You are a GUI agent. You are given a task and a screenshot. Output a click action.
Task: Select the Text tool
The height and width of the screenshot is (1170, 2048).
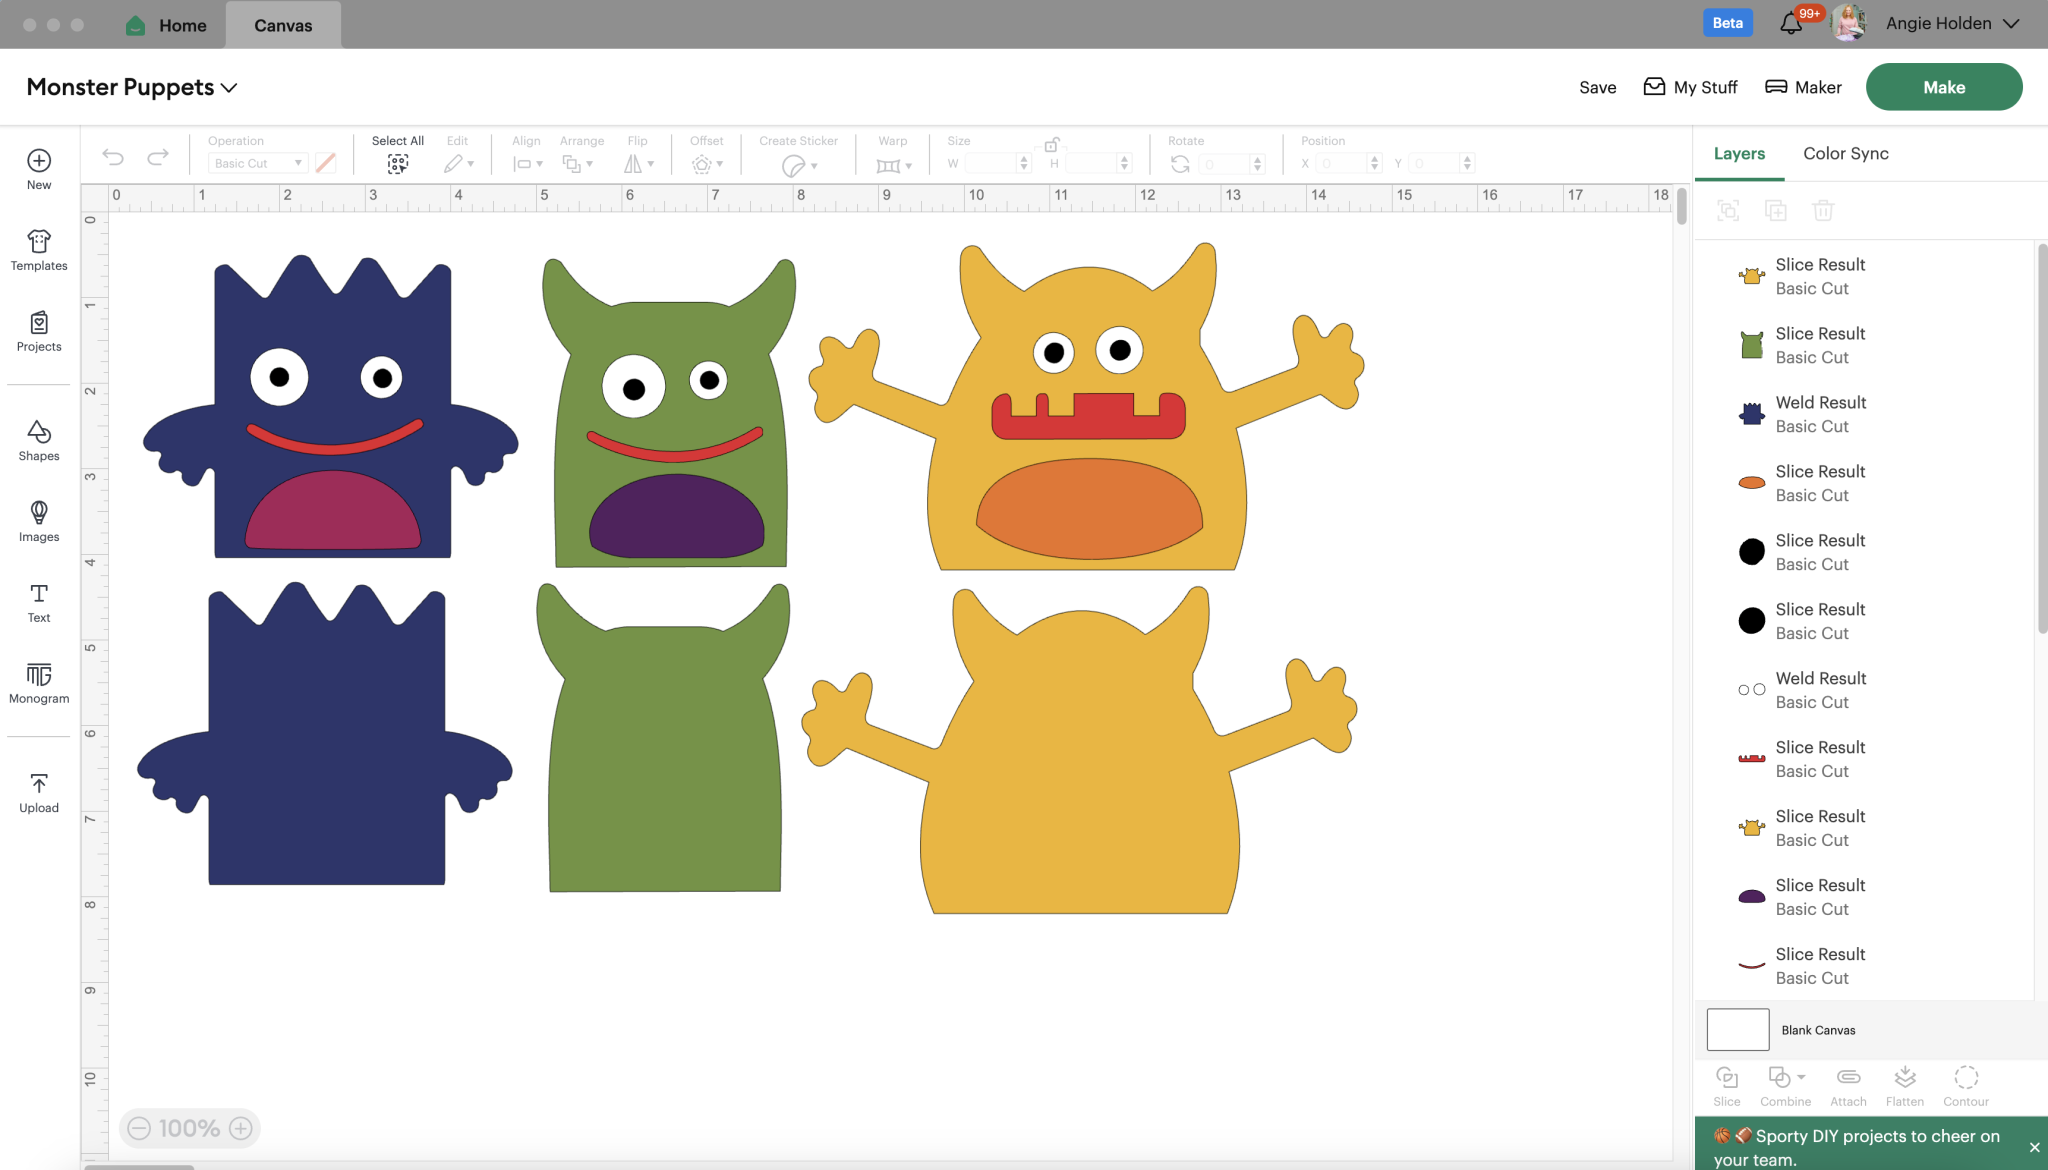point(38,602)
